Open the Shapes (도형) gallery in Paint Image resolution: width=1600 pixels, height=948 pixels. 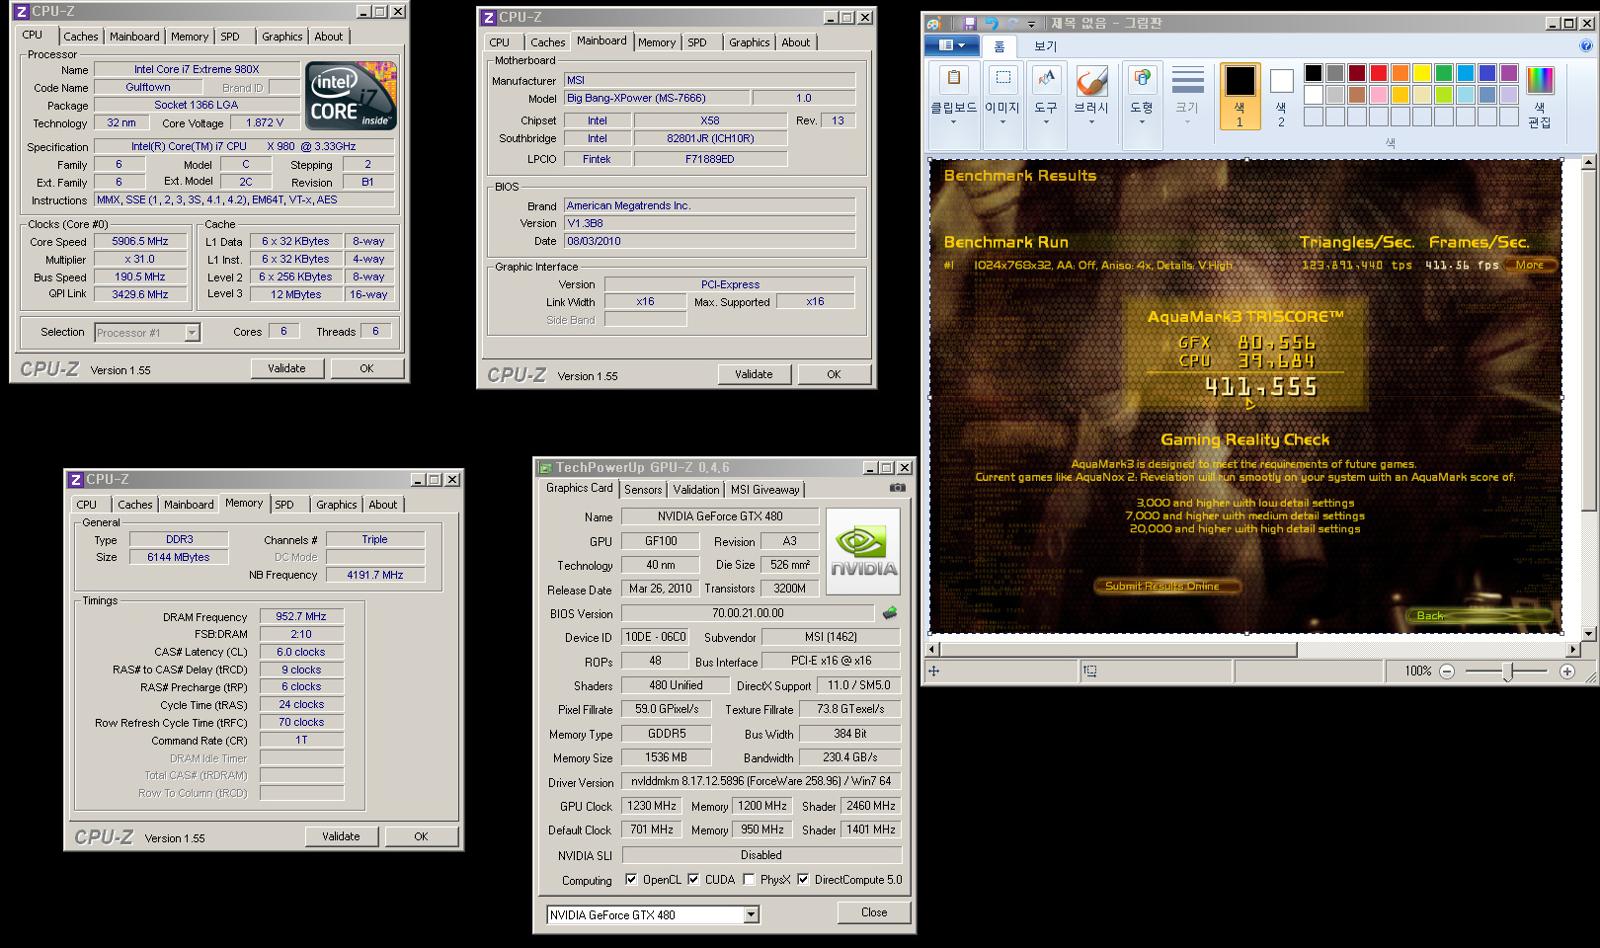point(1141,79)
